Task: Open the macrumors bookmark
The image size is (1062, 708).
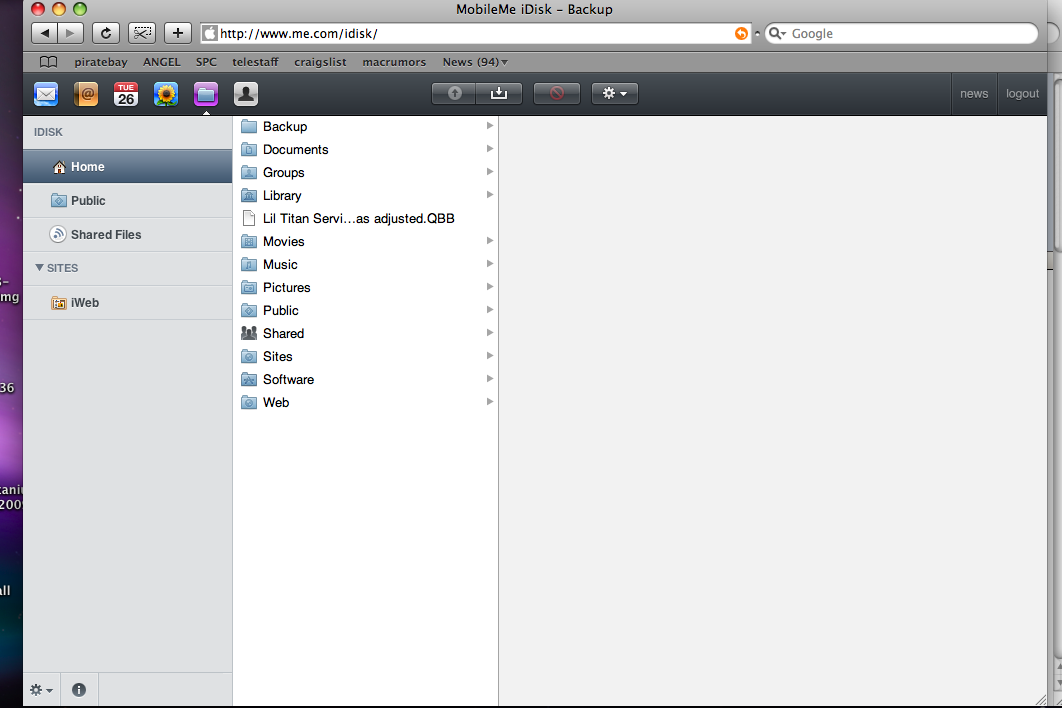Action: 394,62
